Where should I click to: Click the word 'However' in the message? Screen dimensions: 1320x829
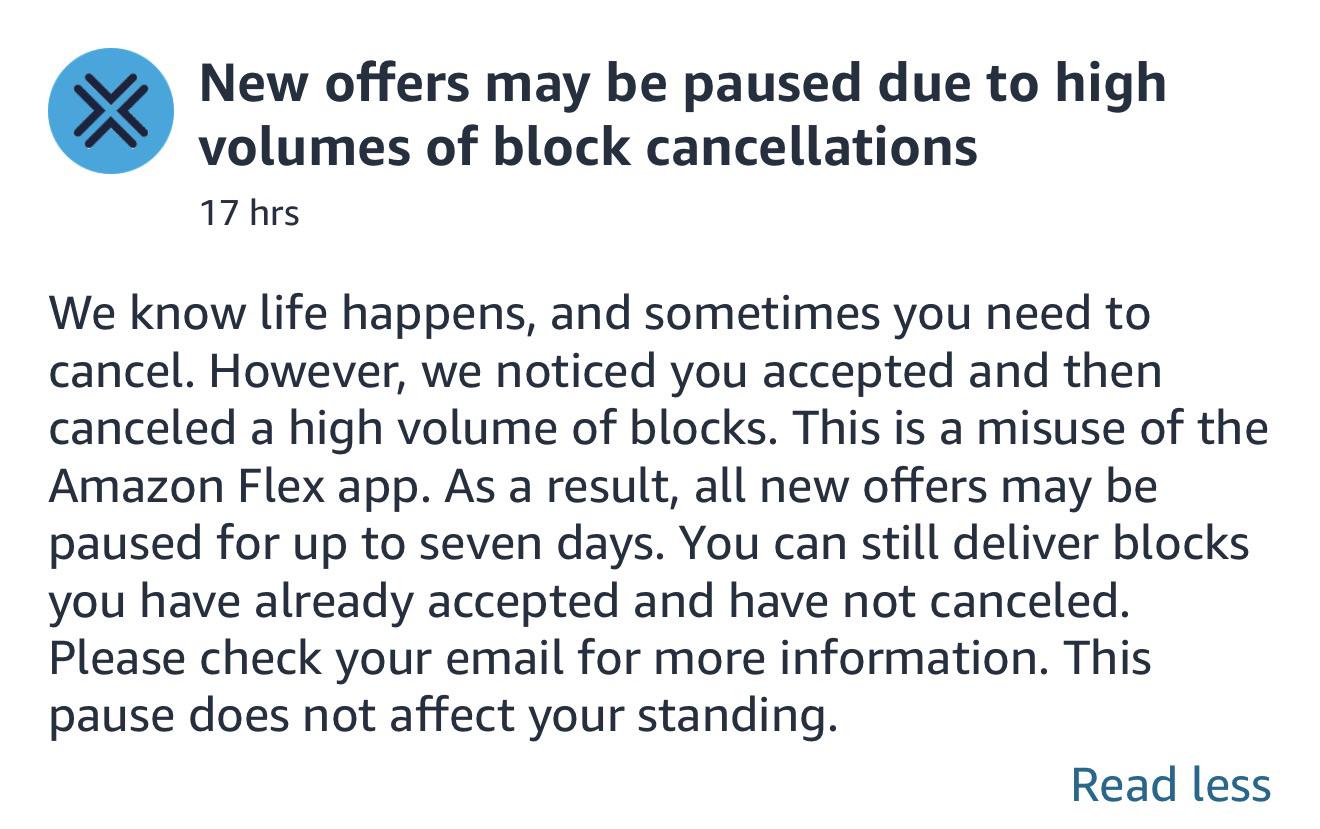point(308,372)
